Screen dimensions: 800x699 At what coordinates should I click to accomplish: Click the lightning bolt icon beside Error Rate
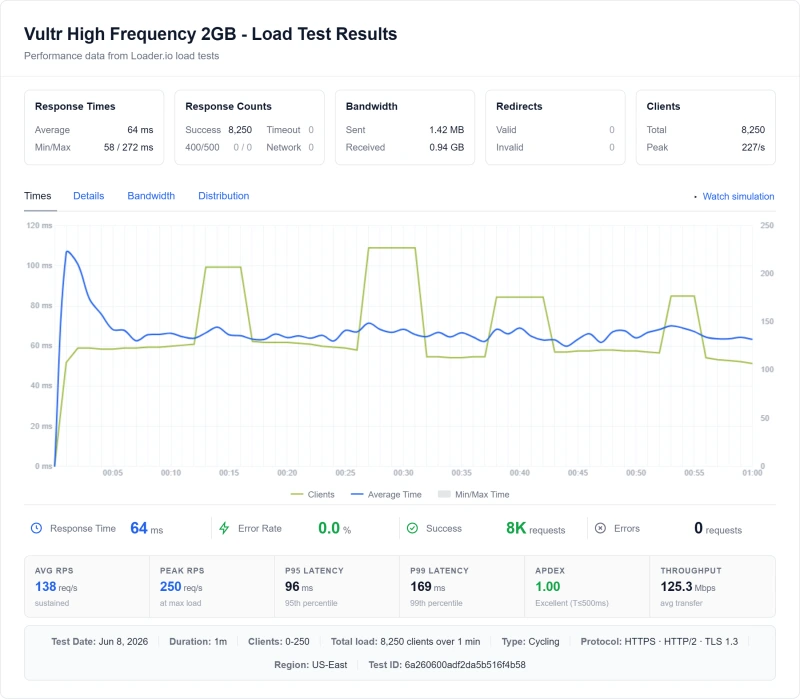(x=224, y=528)
